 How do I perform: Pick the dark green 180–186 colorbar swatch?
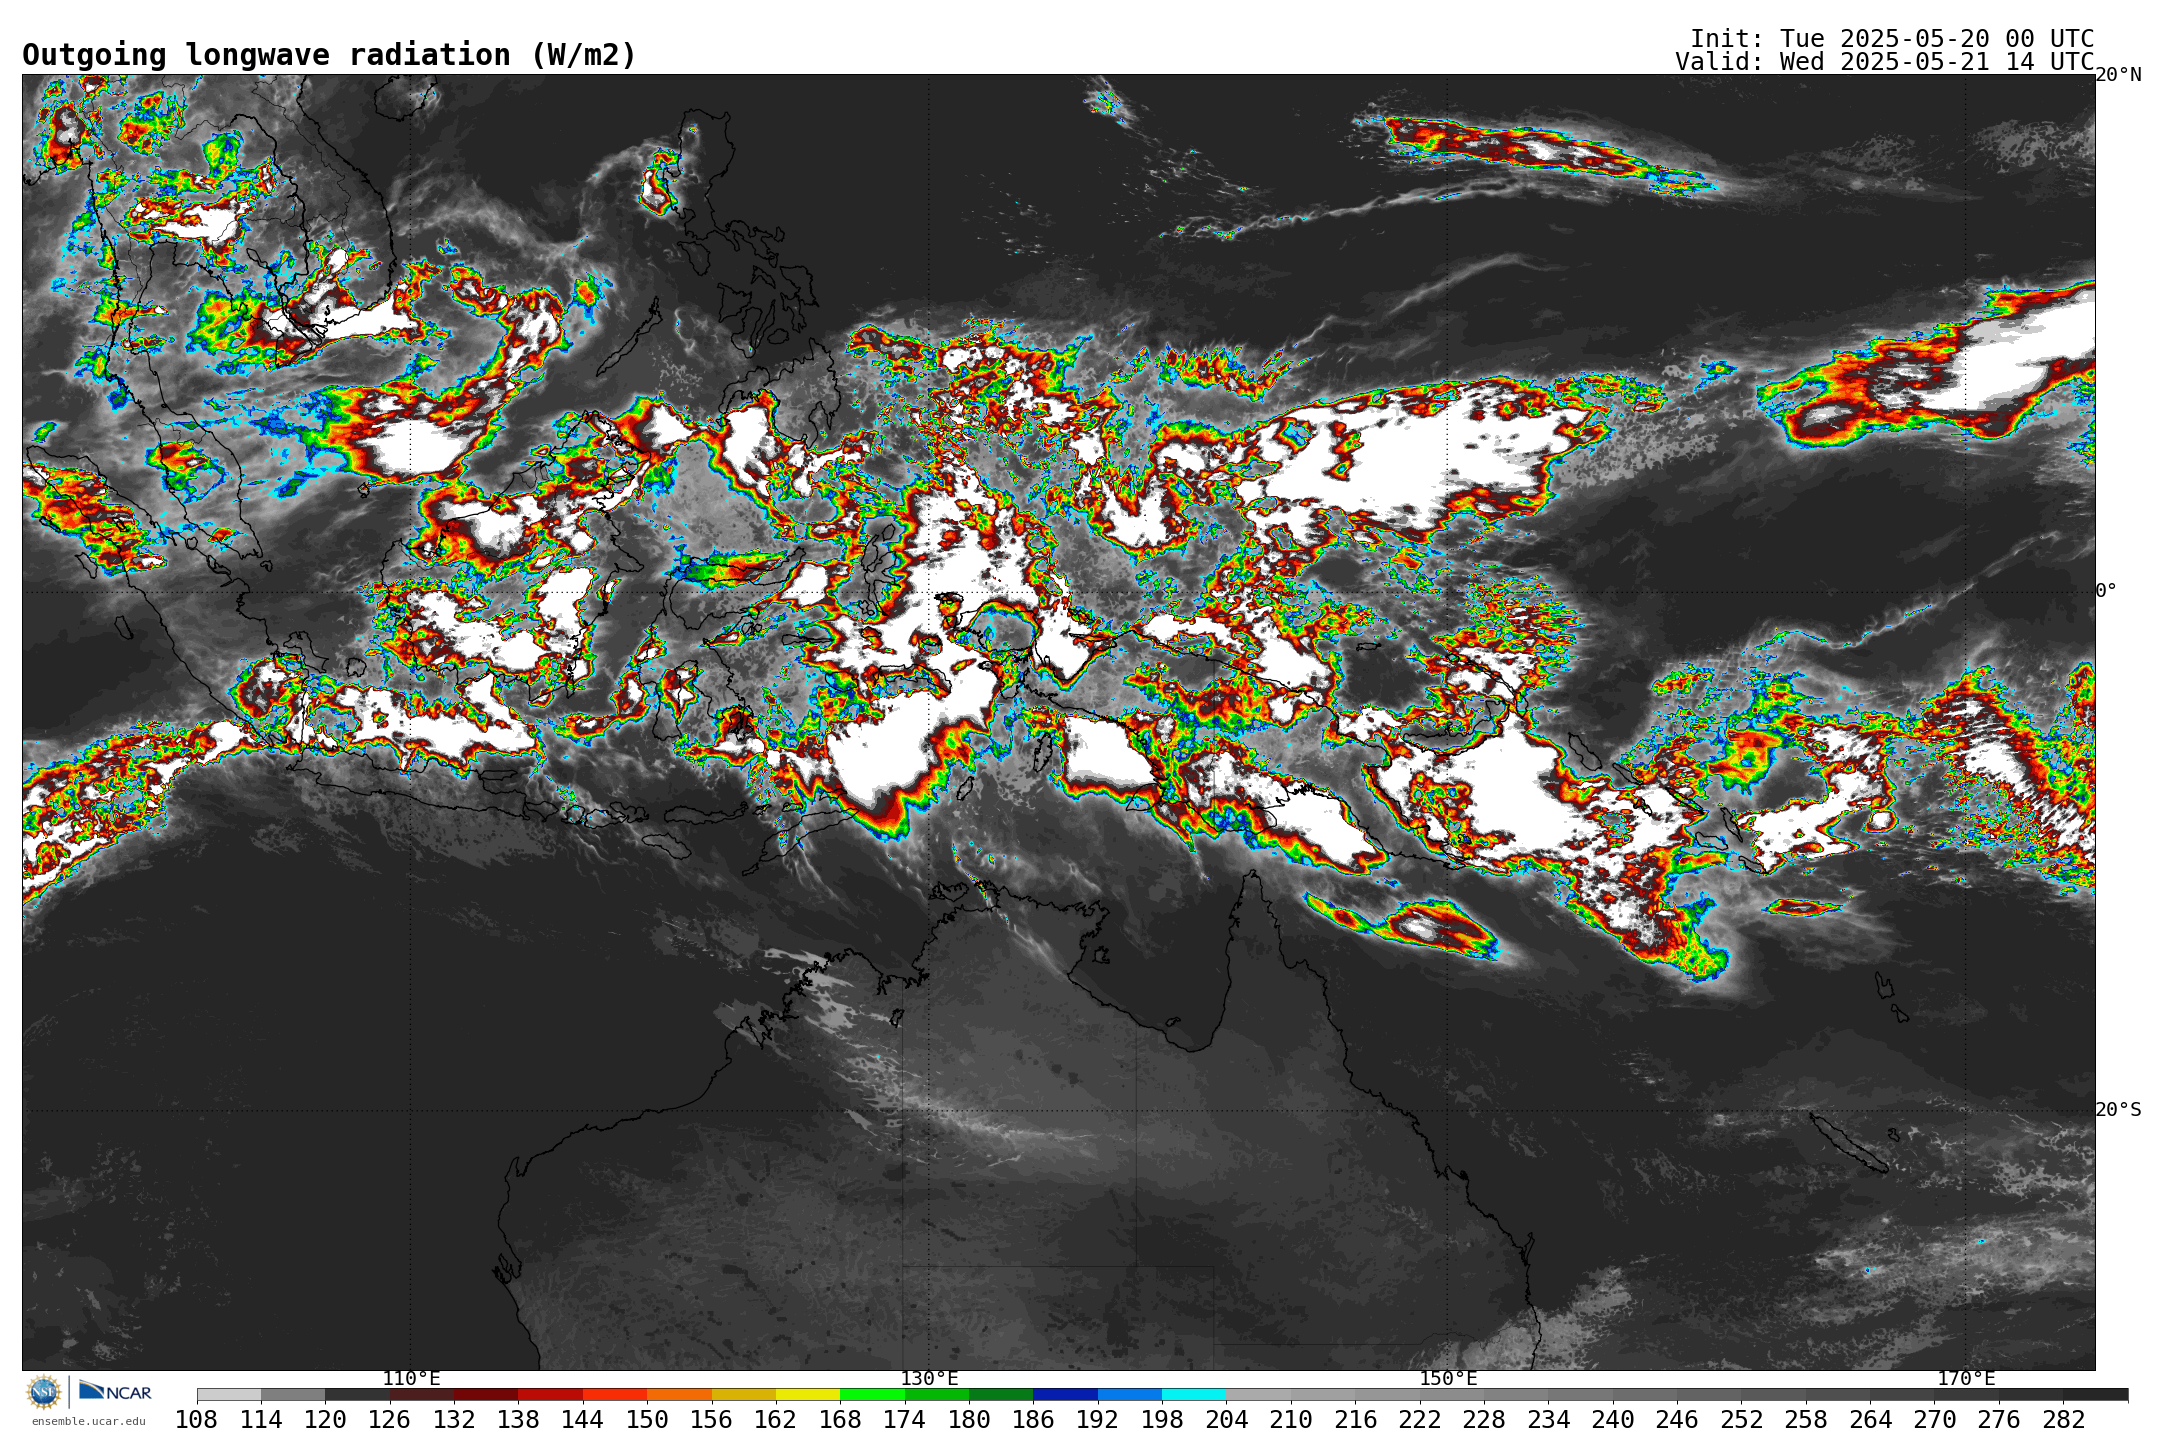(1001, 1394)
